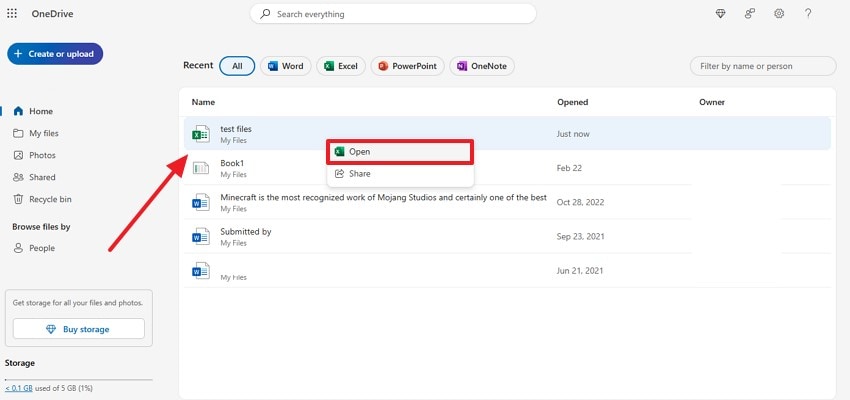850x400 pixels.
Task: Click the Search everything box
Action: coord(393,14)
